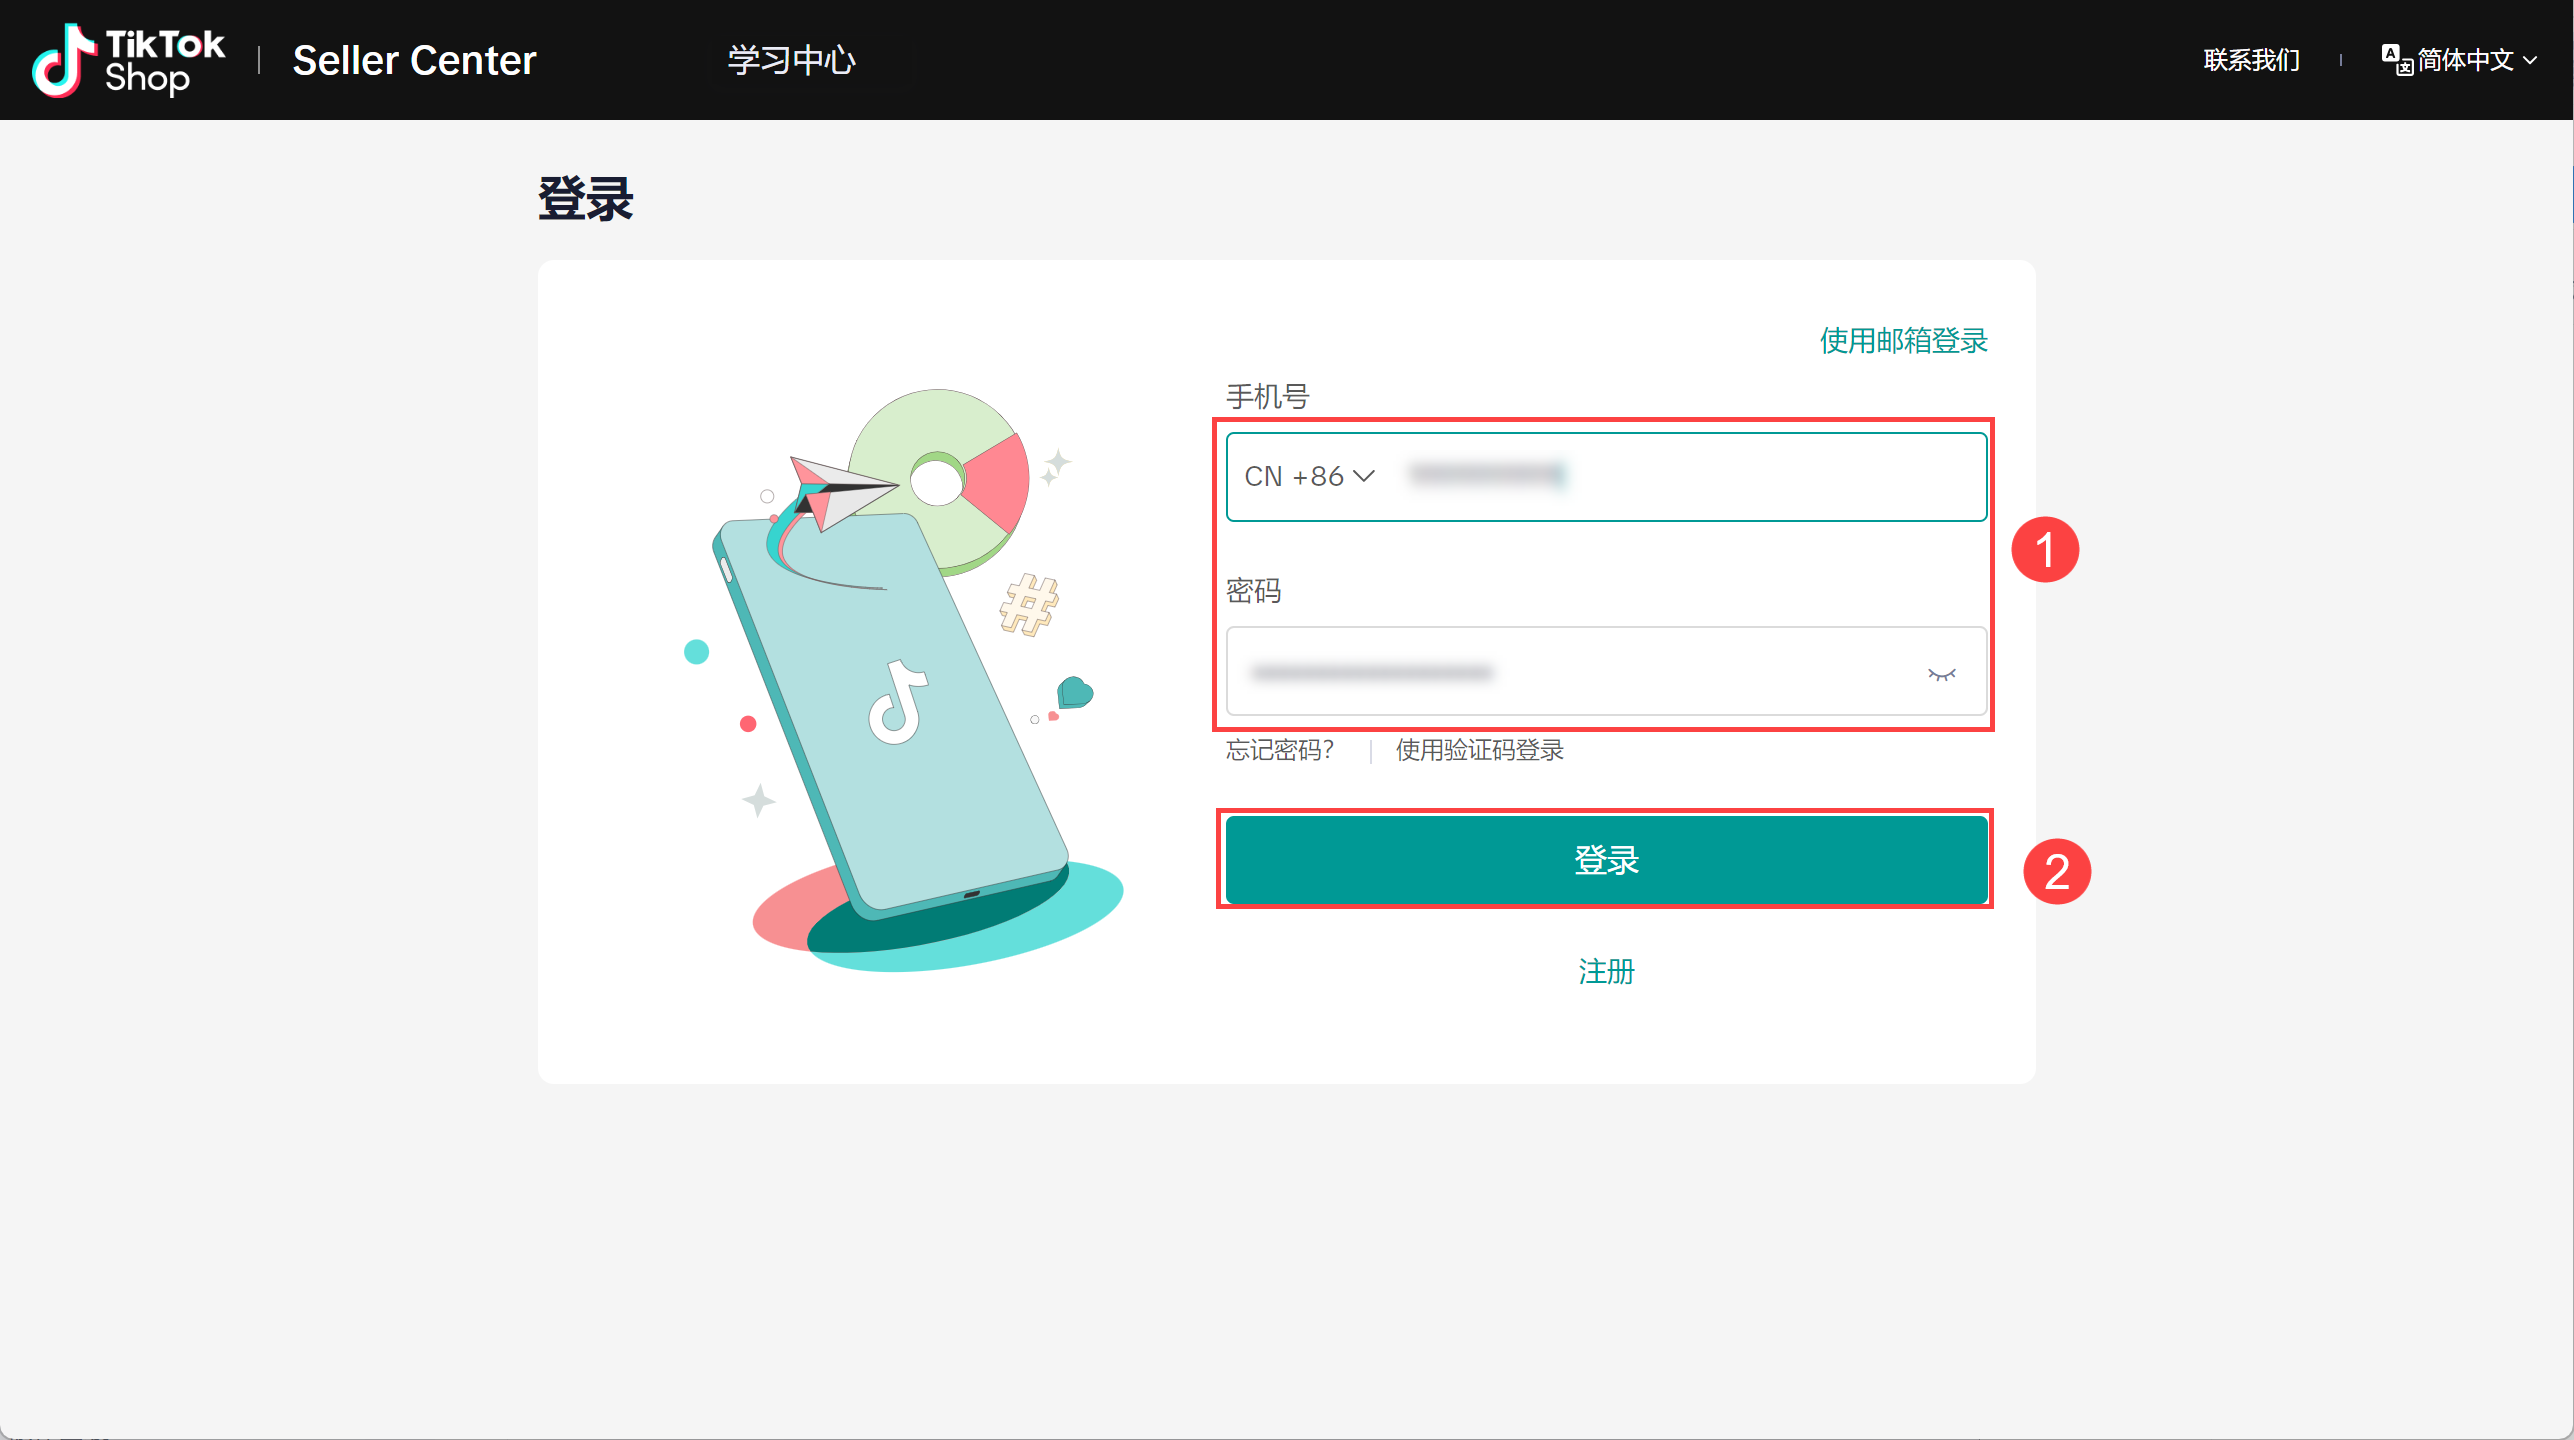Open the CN +86 country code dropdown
This screenshot has width=2574, height=1440.
(x=1309, y=477)
